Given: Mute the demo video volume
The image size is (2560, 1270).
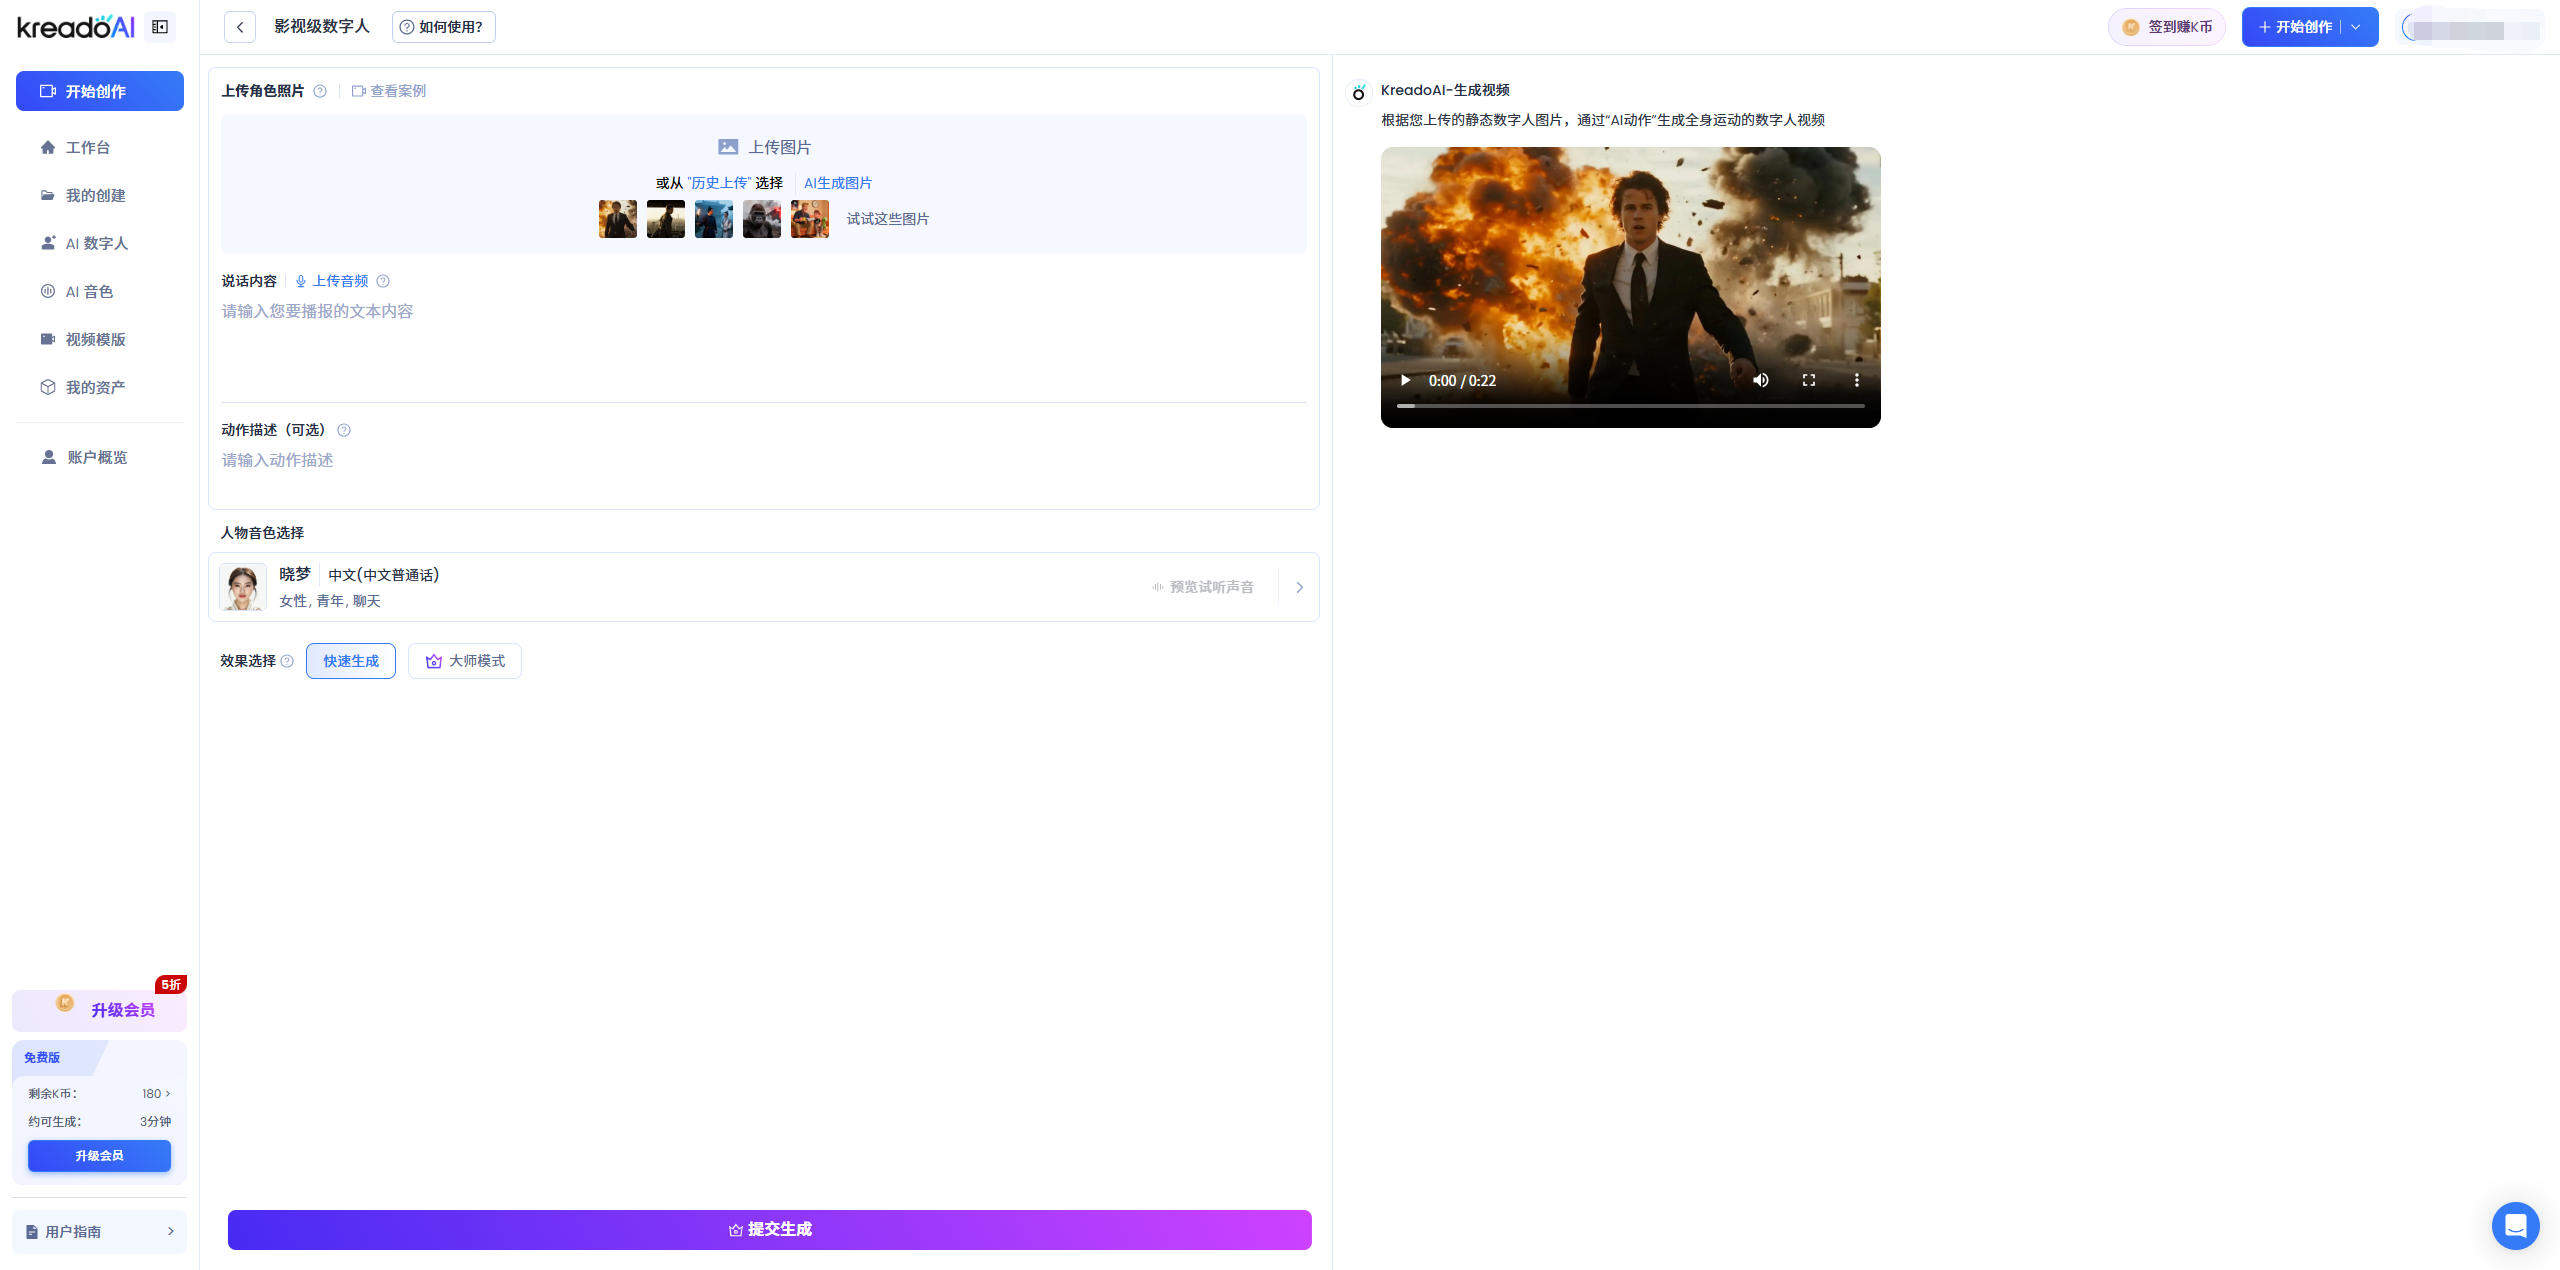Looking at the screenshot, I should click(1761, 380).
